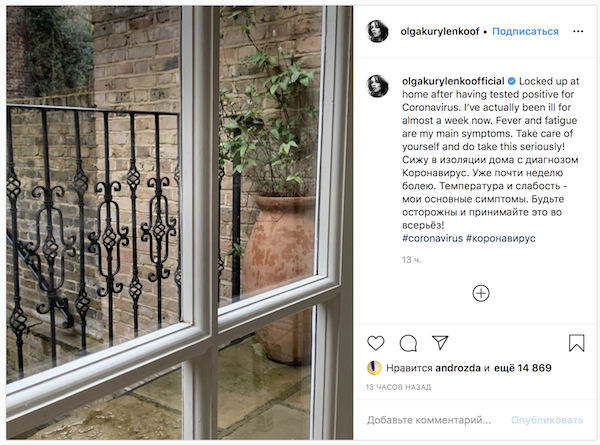Open androzda profile in likes line

458,368
